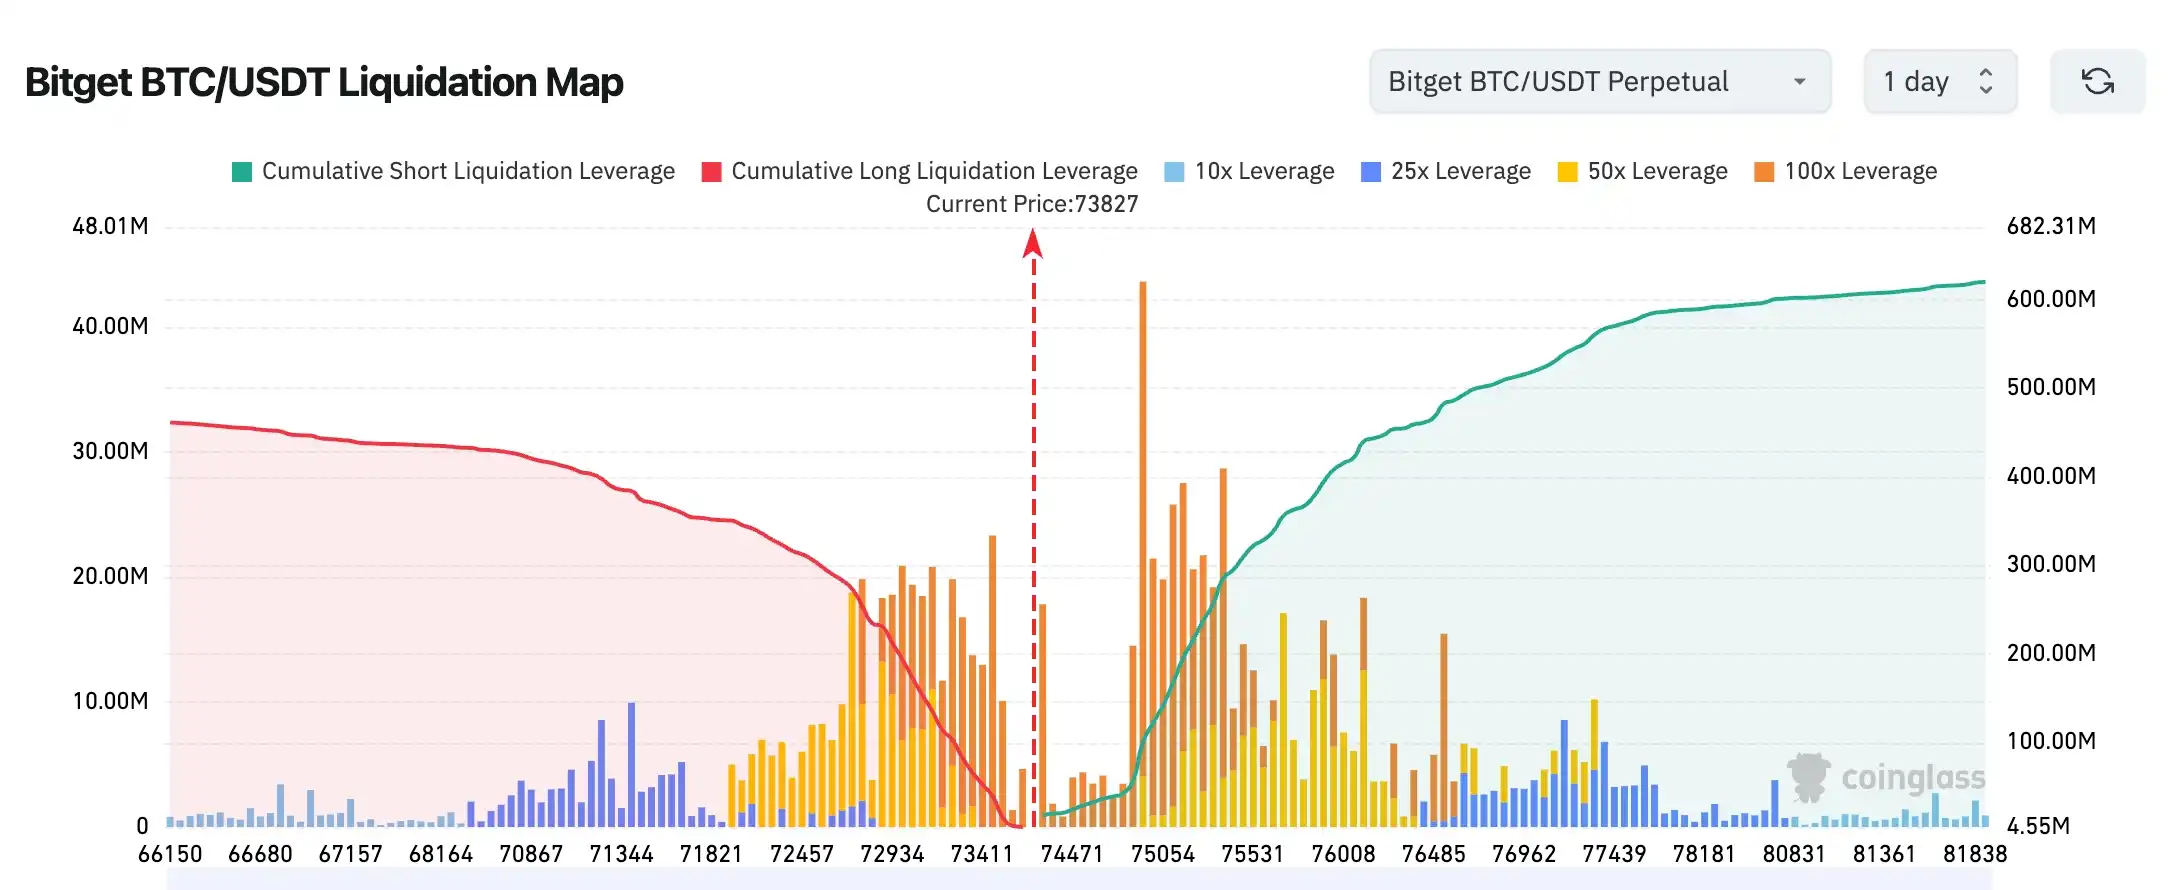Click the red current price arrowhead
The width and height of the screenshot is (2172, 890).
click(1033, 243)
